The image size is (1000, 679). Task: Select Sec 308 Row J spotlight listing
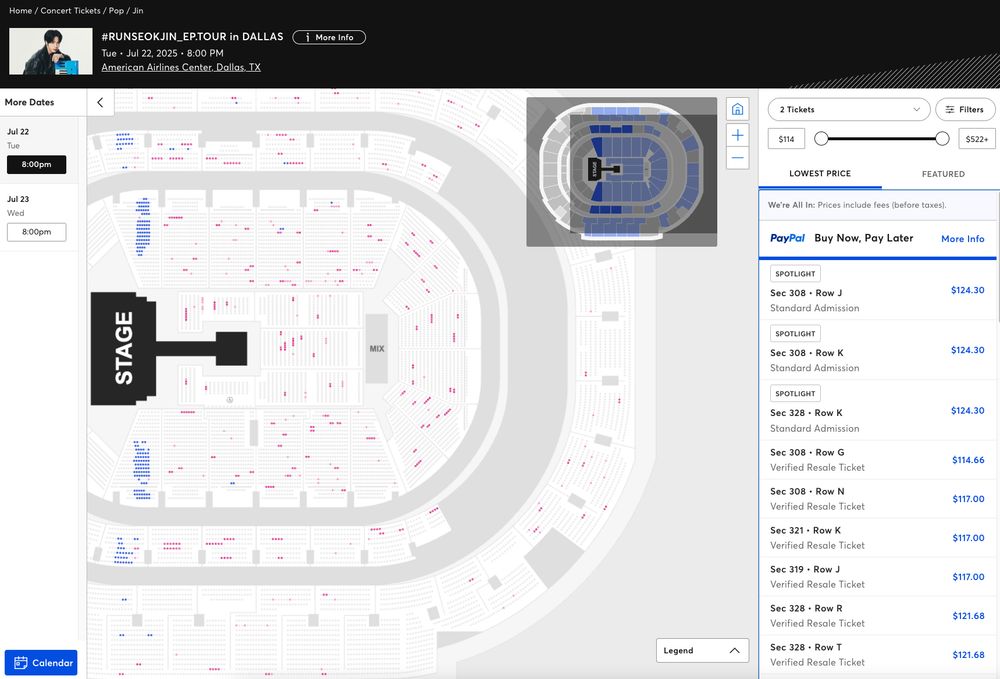(878, 290)
